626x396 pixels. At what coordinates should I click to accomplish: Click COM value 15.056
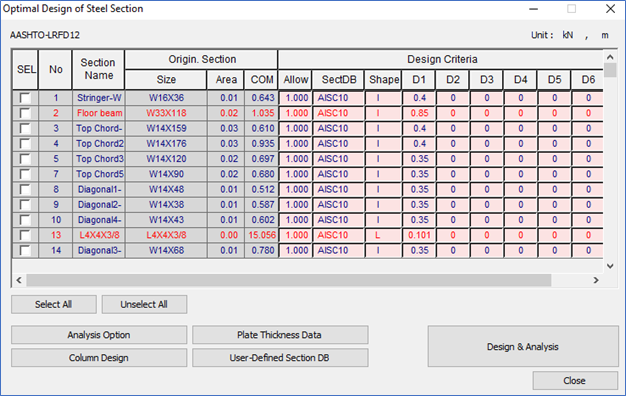tap(262, 235)
